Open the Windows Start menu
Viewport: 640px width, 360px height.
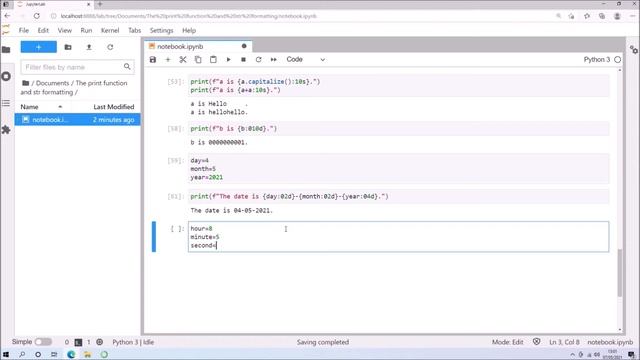click(x=6, y=354)
